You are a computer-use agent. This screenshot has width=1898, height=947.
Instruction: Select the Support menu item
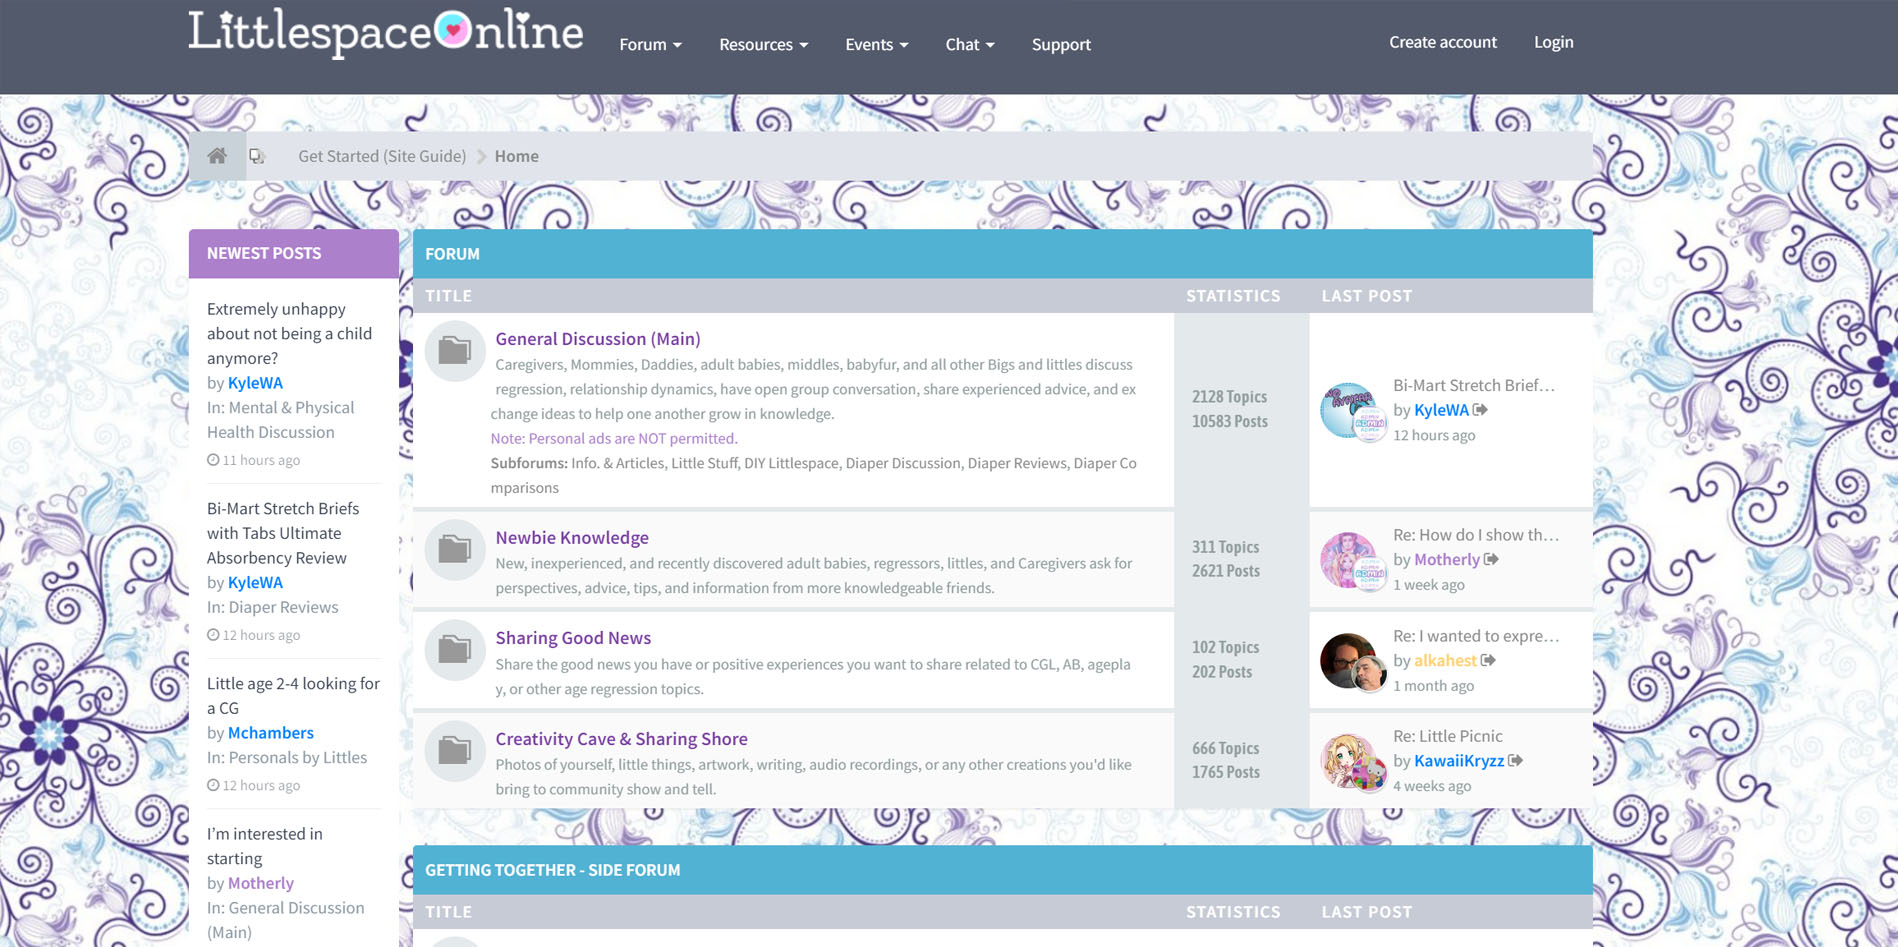pyautogui.click(x=1061, y=44)
